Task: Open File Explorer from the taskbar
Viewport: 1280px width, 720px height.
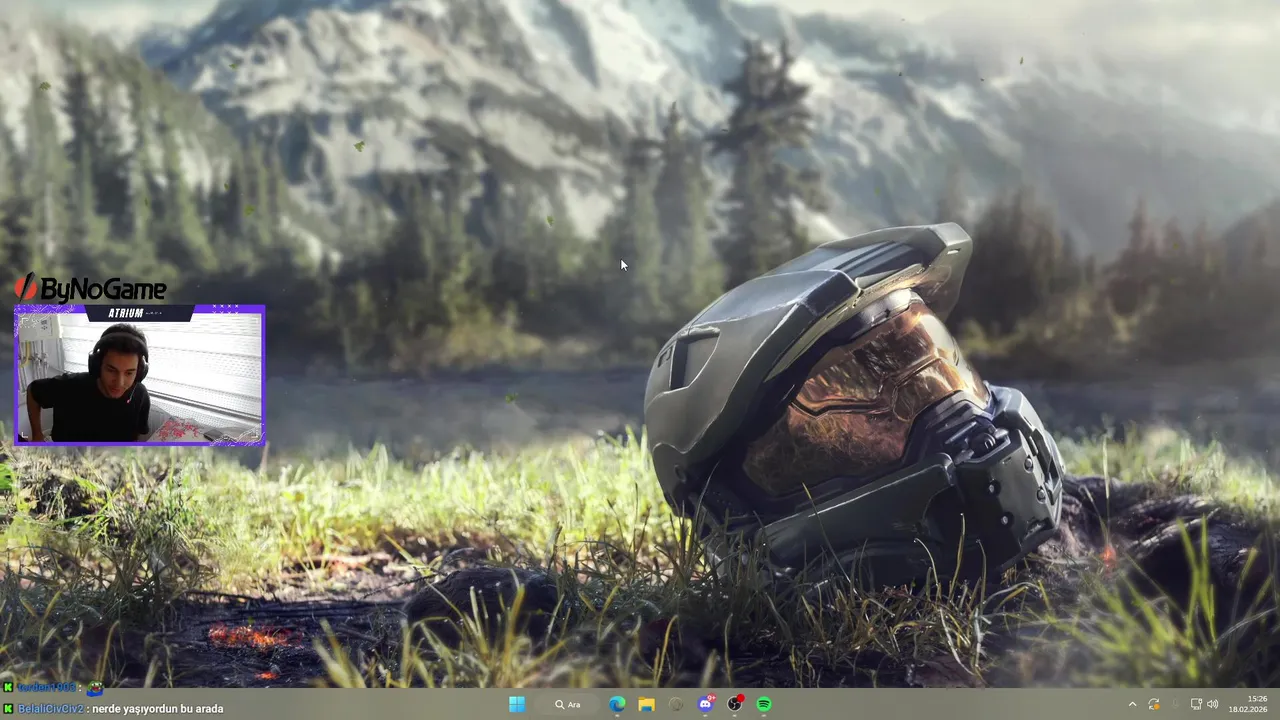Action: (x=647, y=704)
